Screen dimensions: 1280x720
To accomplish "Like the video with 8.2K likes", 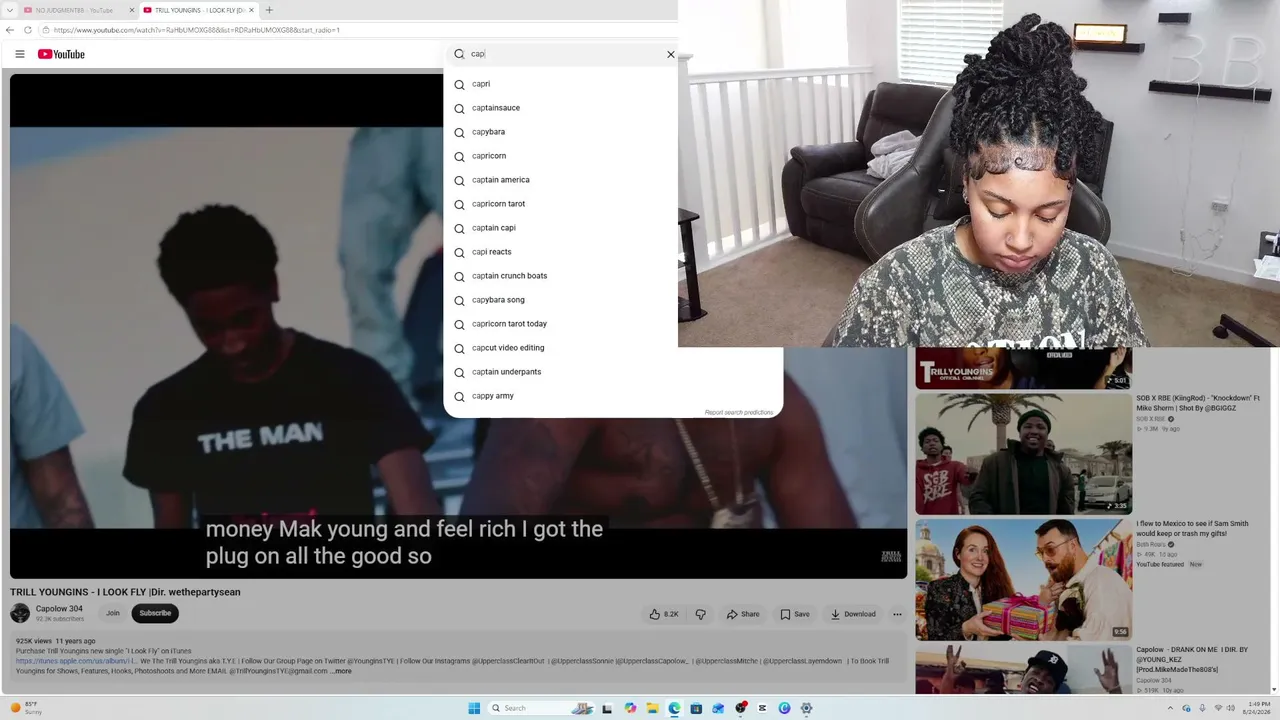I will click(664, 614).
